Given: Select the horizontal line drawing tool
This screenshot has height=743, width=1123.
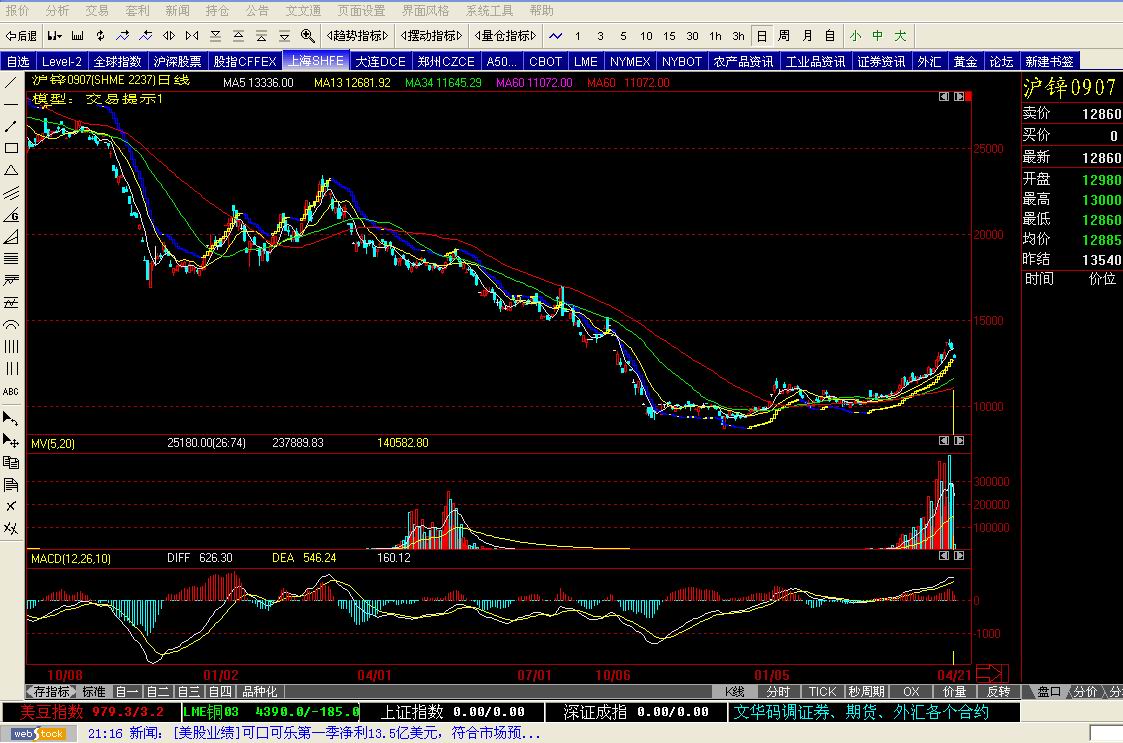Looking at the screenshot, I should pyautogui.click(x=11, y=105).
